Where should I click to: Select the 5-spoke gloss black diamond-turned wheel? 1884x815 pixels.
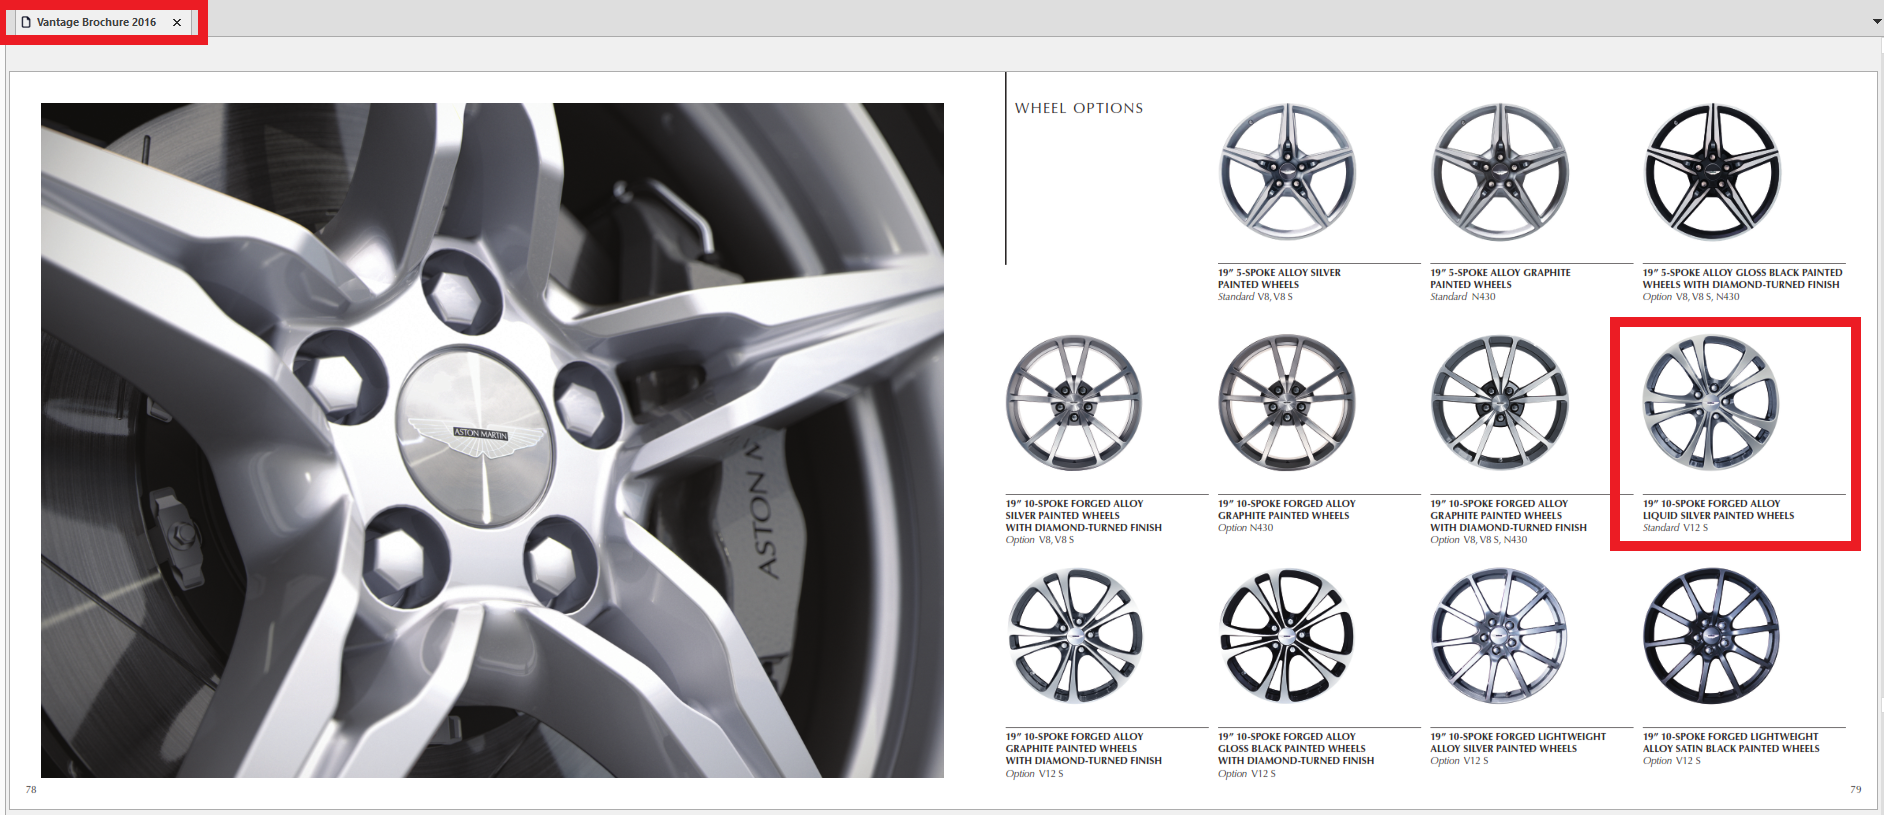[1712, 172]
